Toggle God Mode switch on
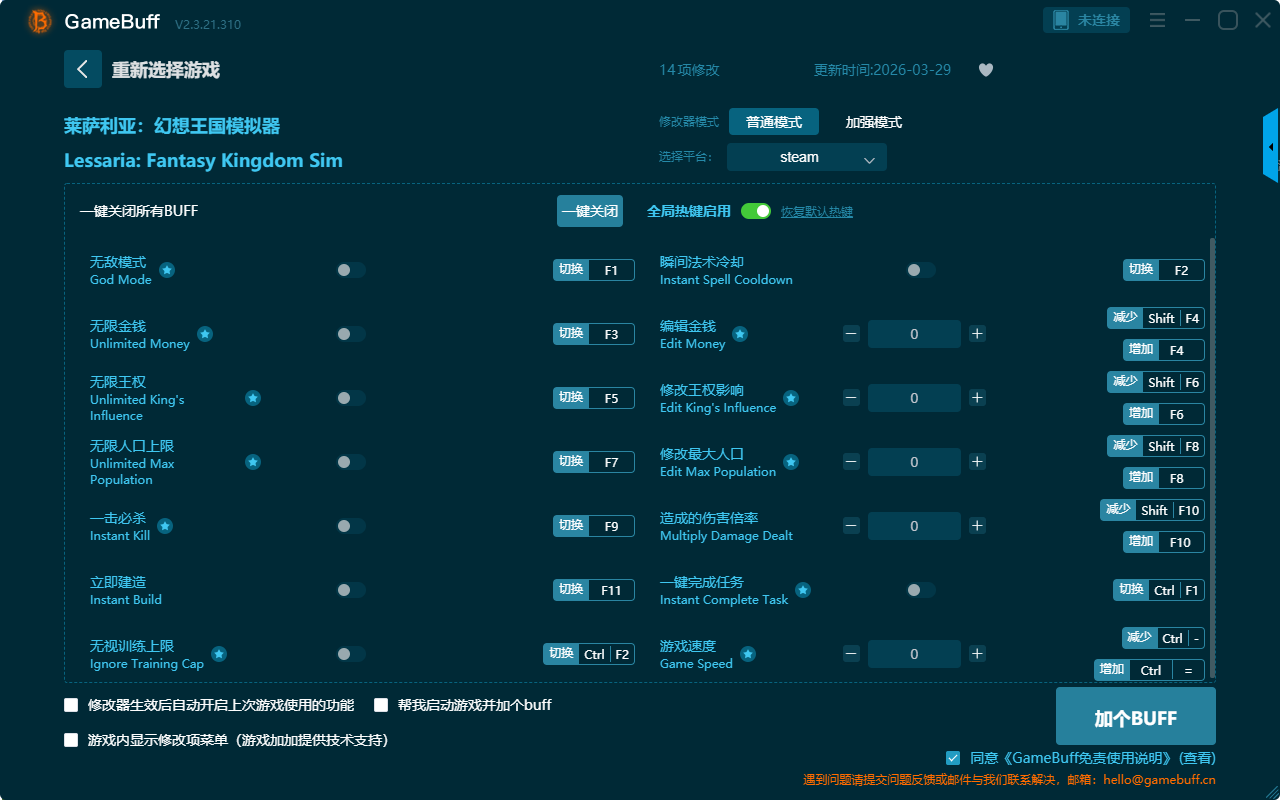The height and width of the screenshot is (800, 1280). tap(351, 270)
